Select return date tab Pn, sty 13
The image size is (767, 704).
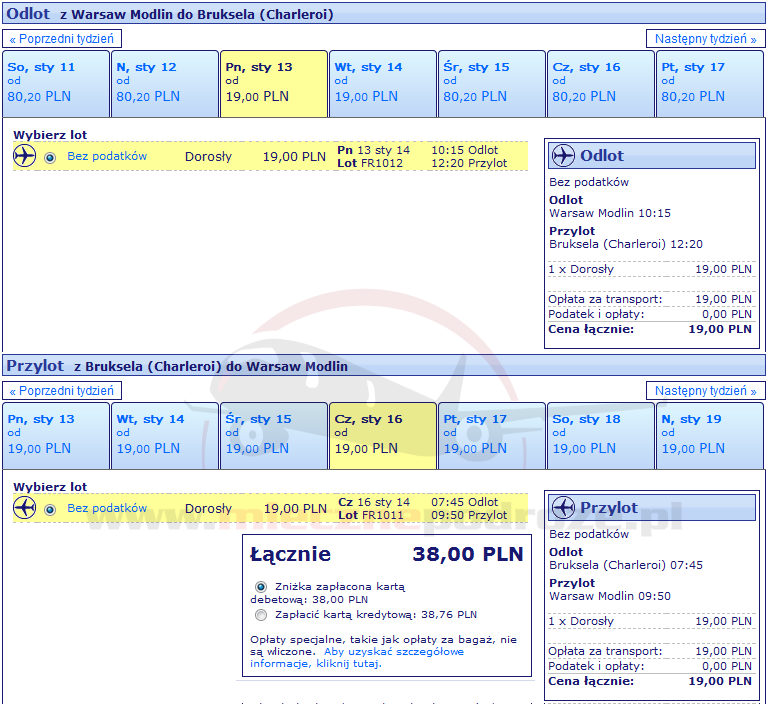click(x=55, y=435)
